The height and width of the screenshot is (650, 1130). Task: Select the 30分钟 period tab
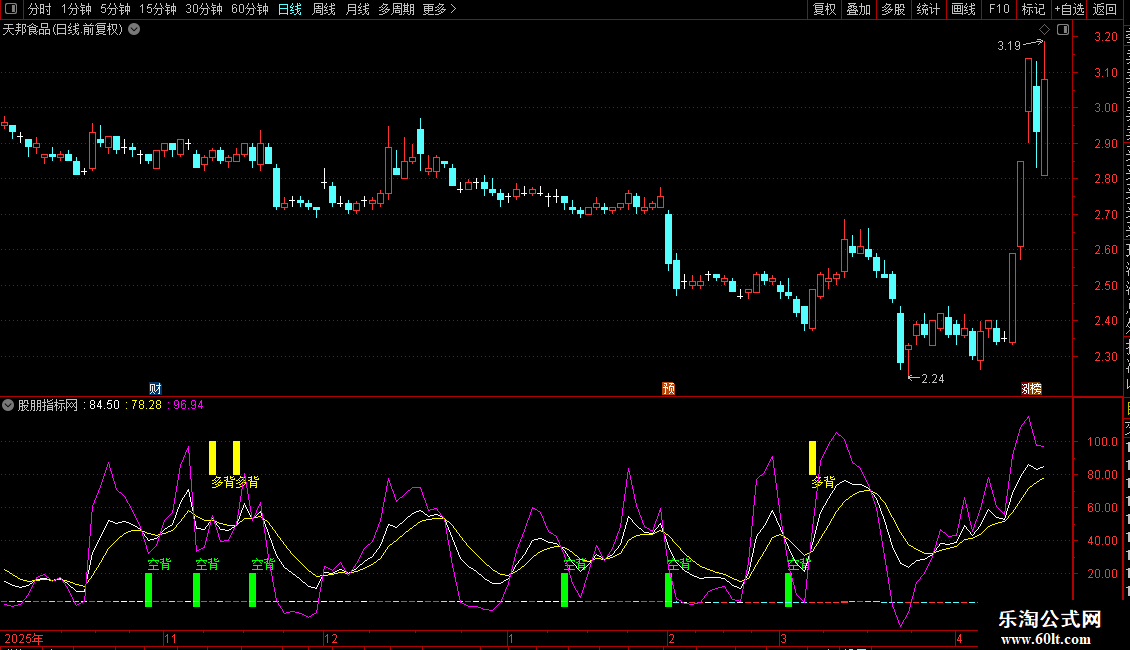204,9
